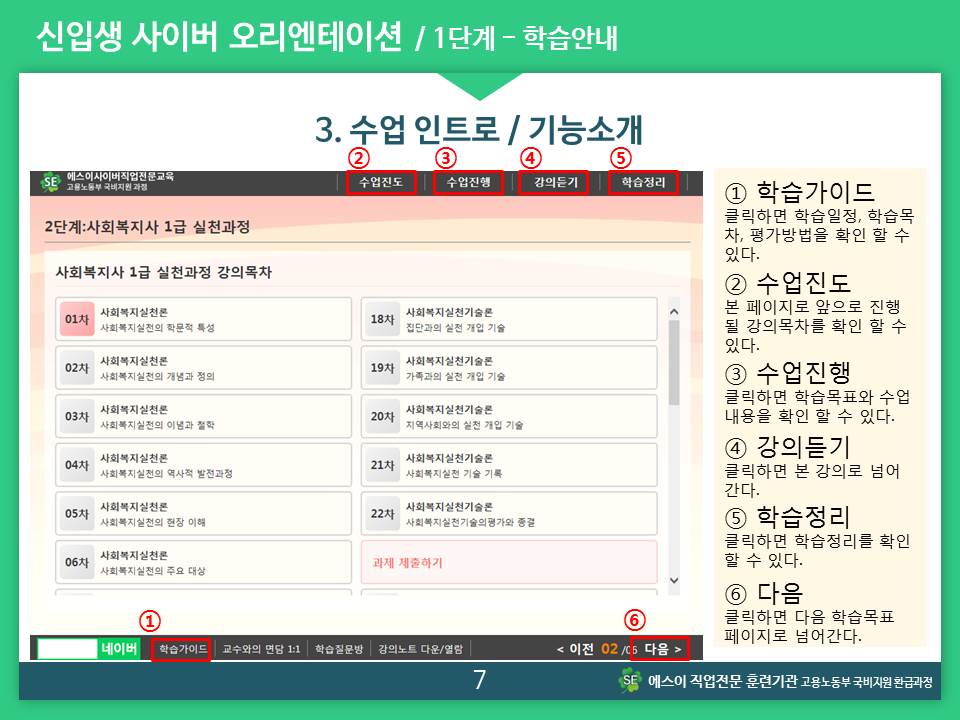Choose the 04차 lesson on 역사적 발전과정
Screen dimensions: 960x720
[203, 465]
